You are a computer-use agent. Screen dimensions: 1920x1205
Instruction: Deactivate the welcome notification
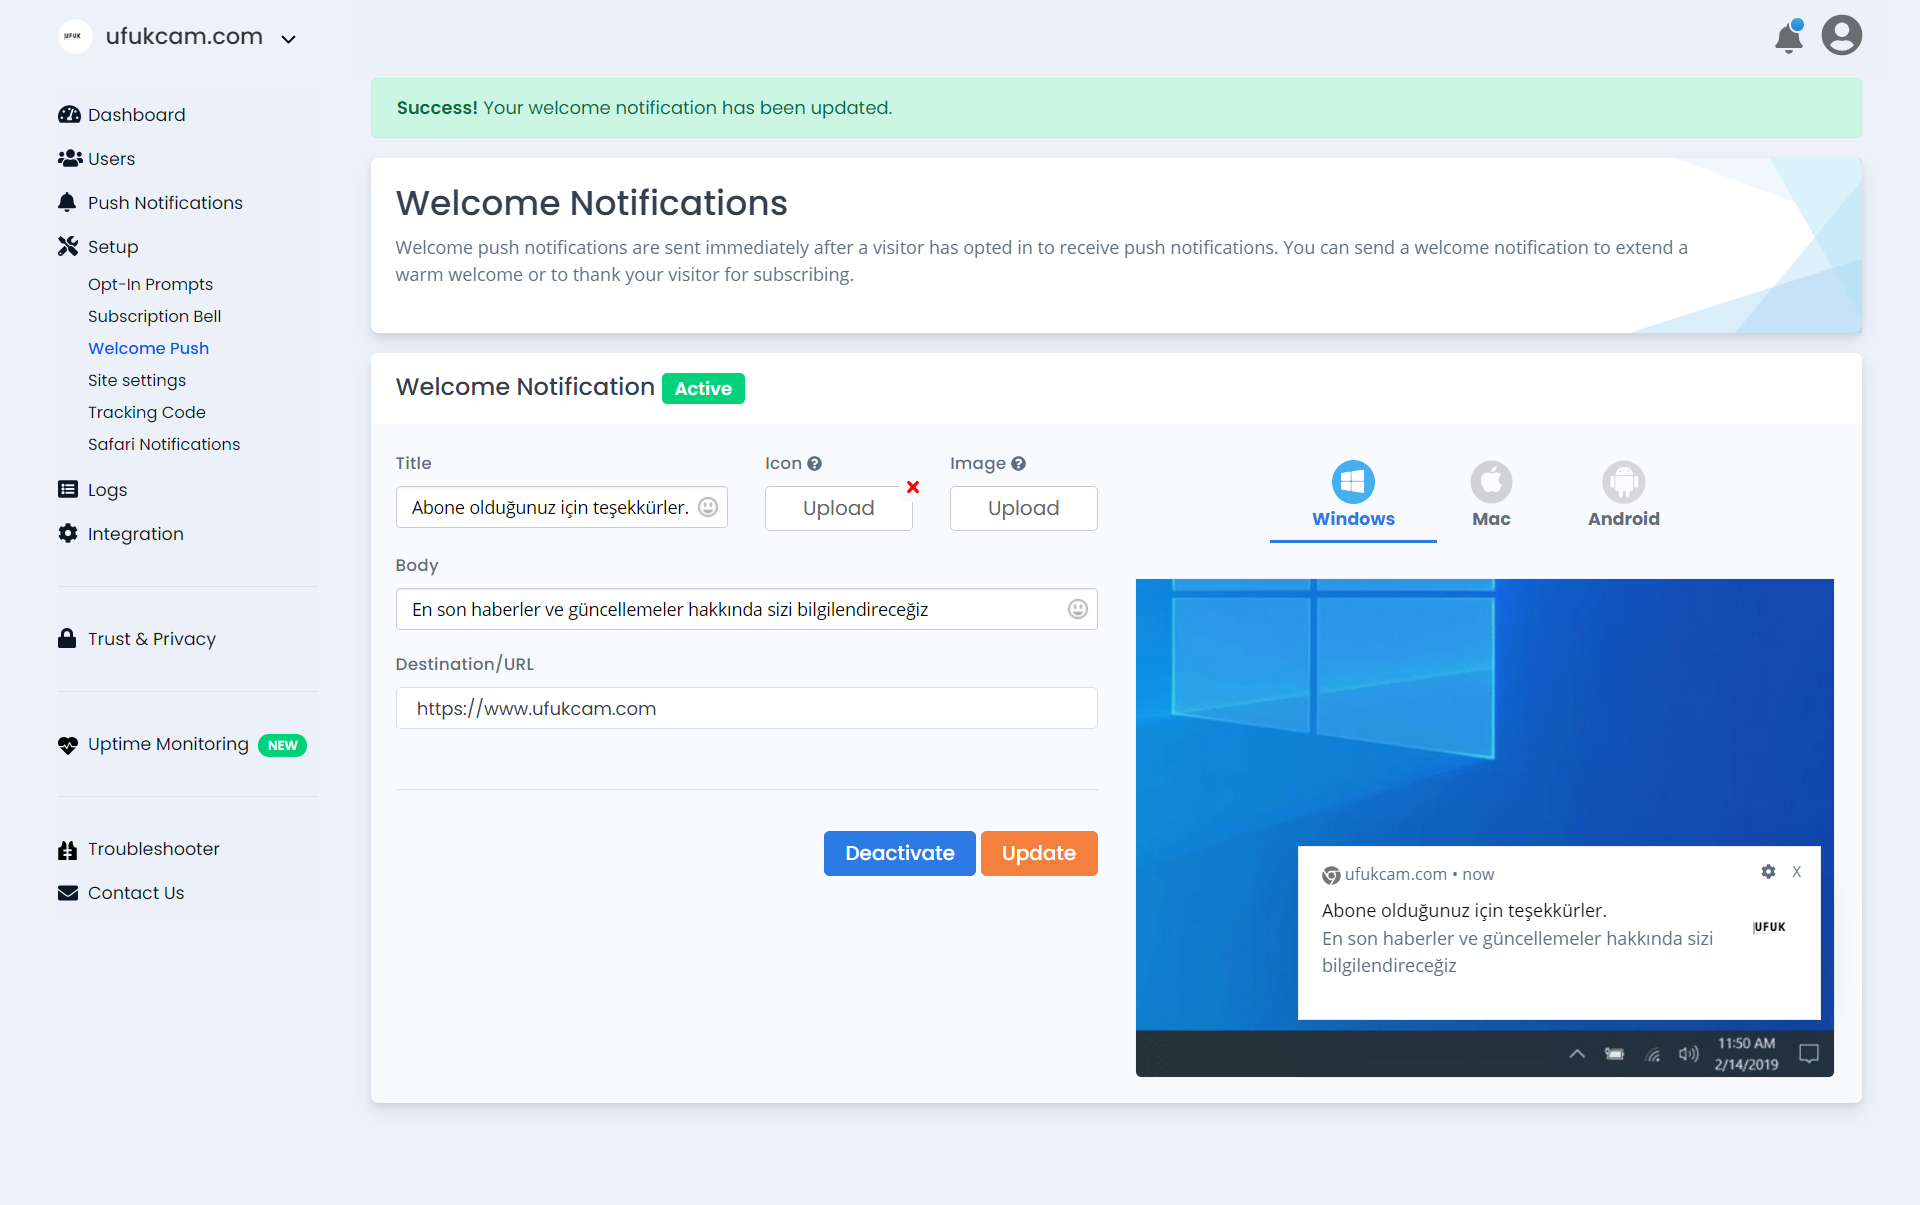899,853
